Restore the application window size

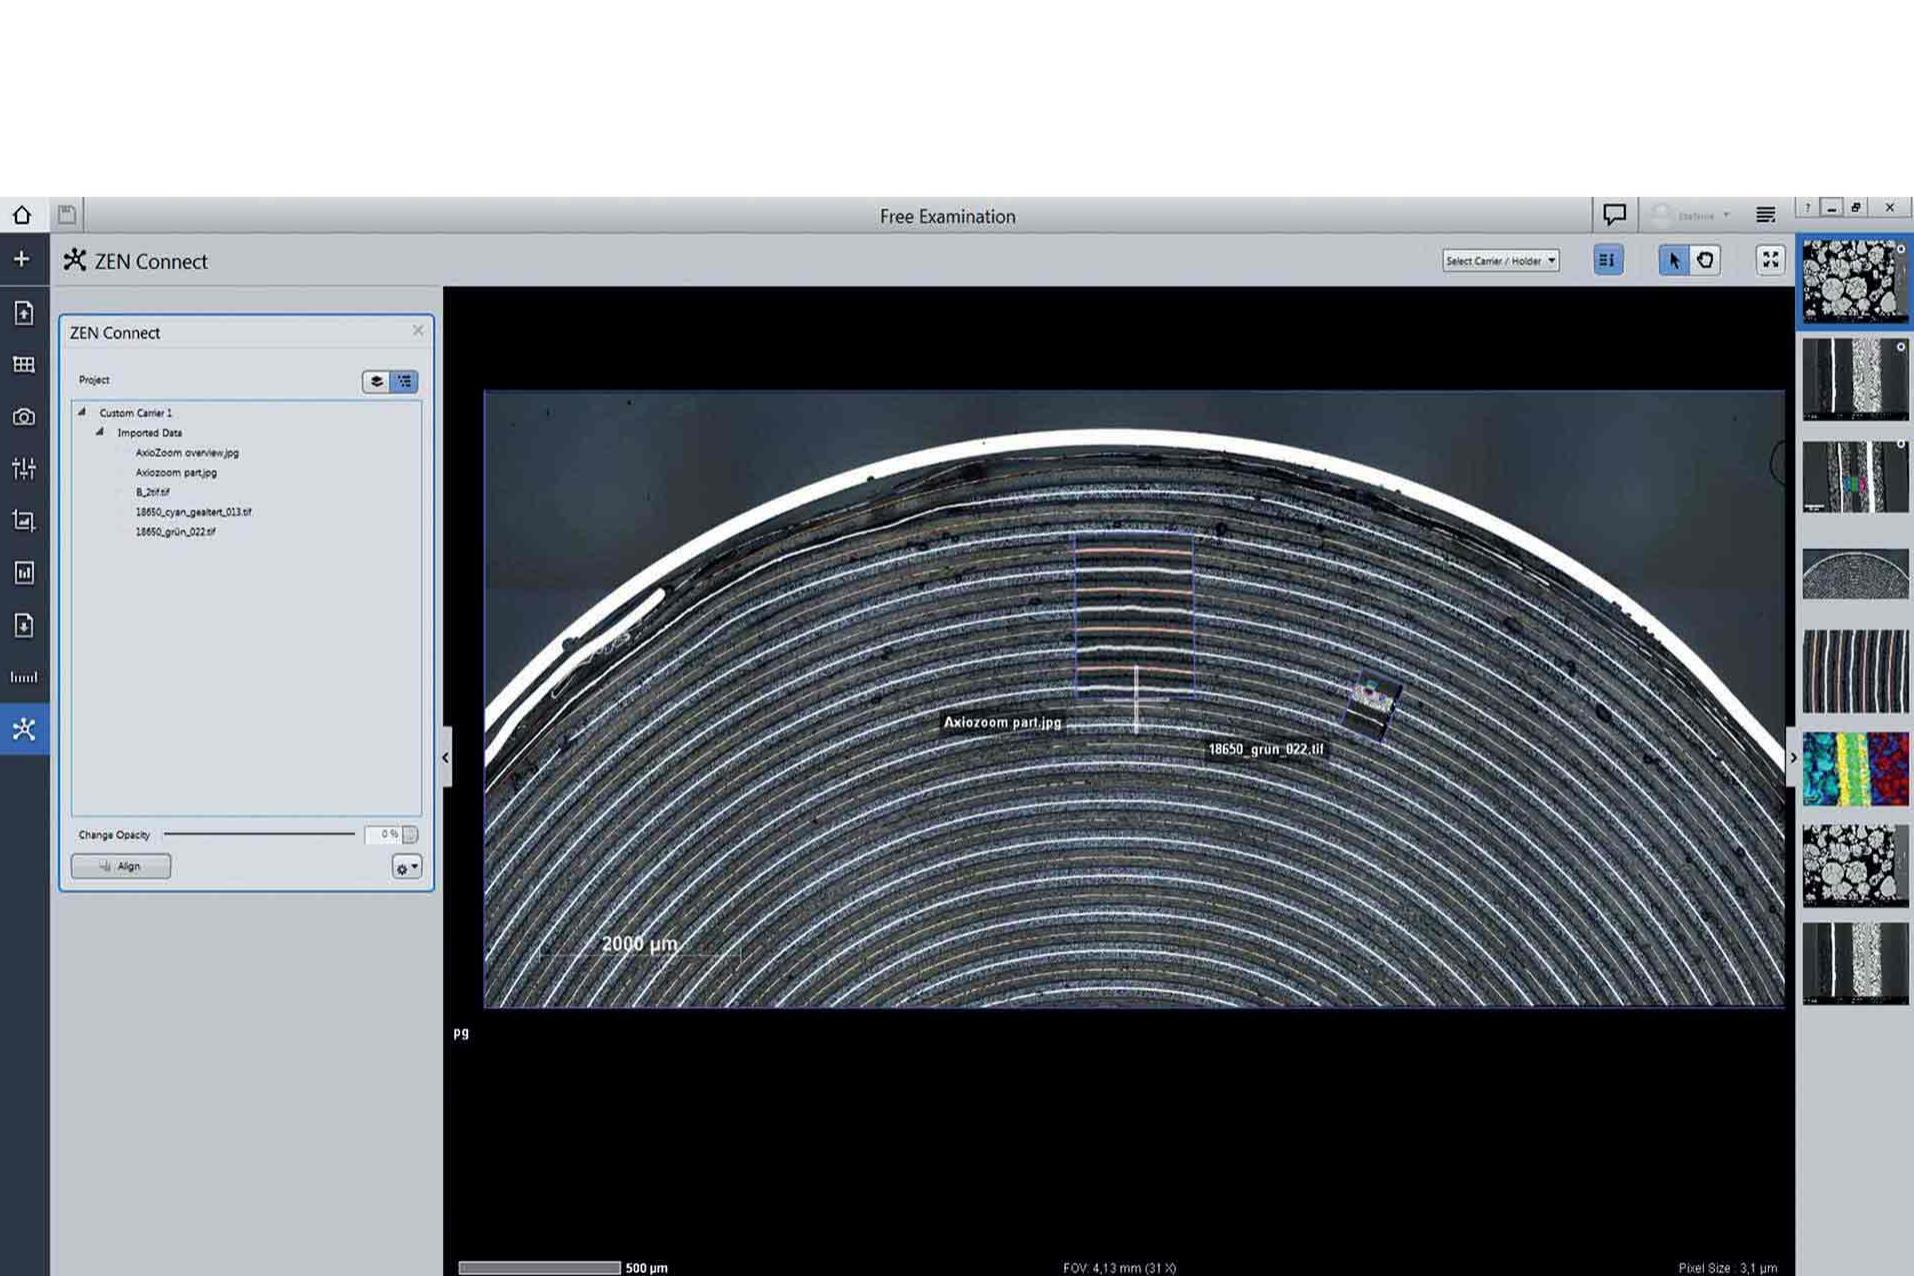pyautogui.click(x=1856, y=208)
